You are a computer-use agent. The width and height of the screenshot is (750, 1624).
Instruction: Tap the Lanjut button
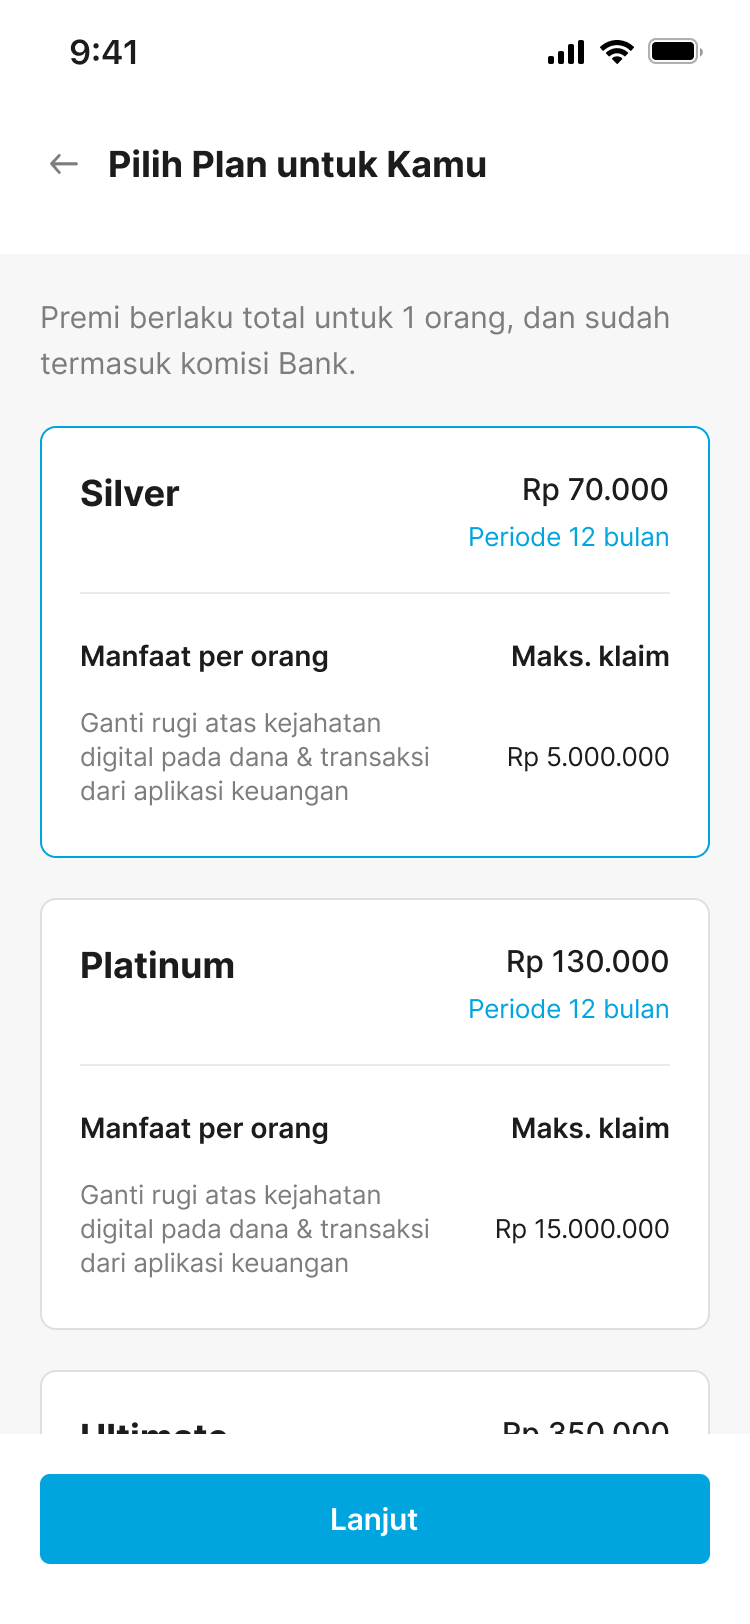point(375,1519)
